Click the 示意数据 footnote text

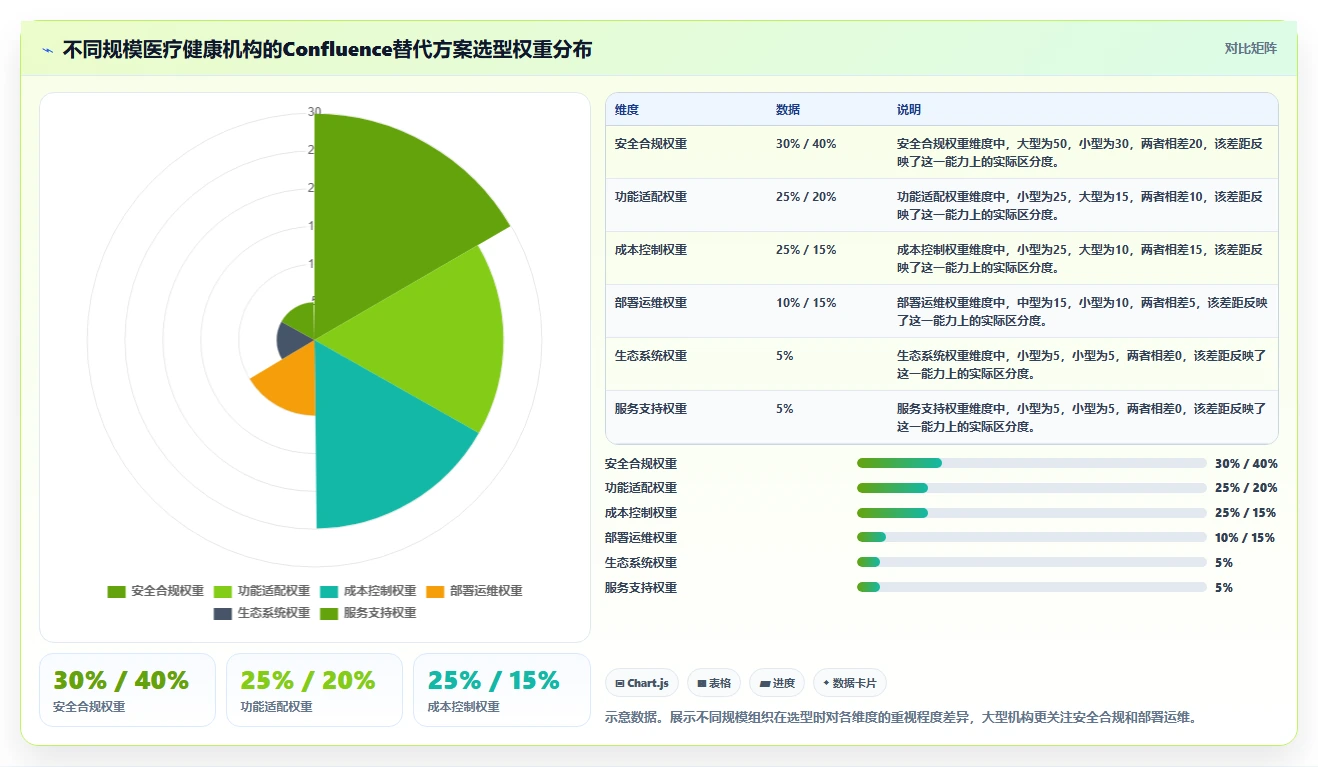pyautogui.click(x=901, y=717)
